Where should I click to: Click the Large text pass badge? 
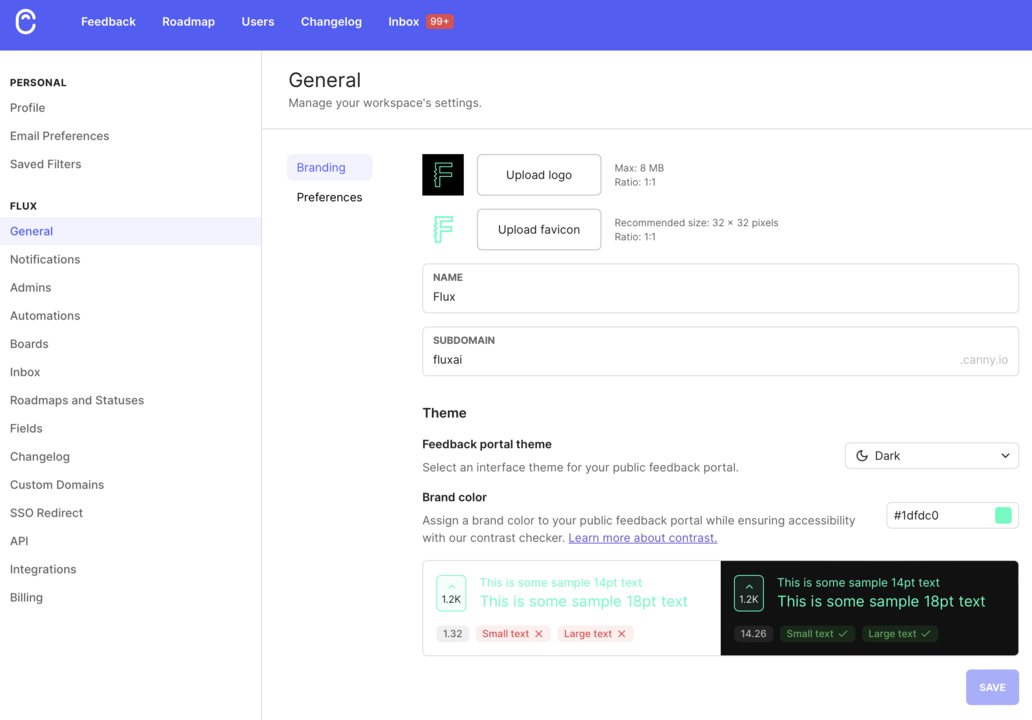(x=900, y=634)
